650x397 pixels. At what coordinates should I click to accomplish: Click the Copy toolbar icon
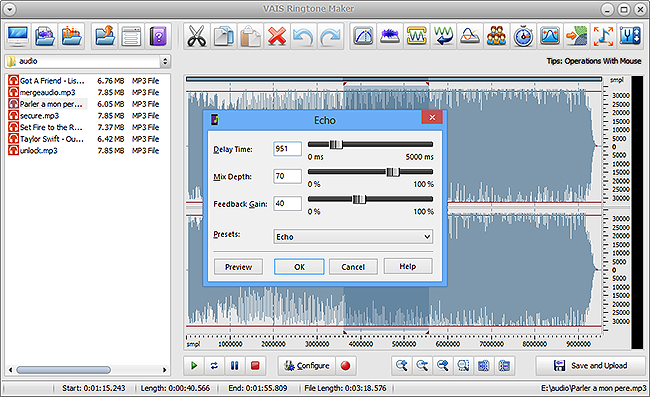coord(223,36)
